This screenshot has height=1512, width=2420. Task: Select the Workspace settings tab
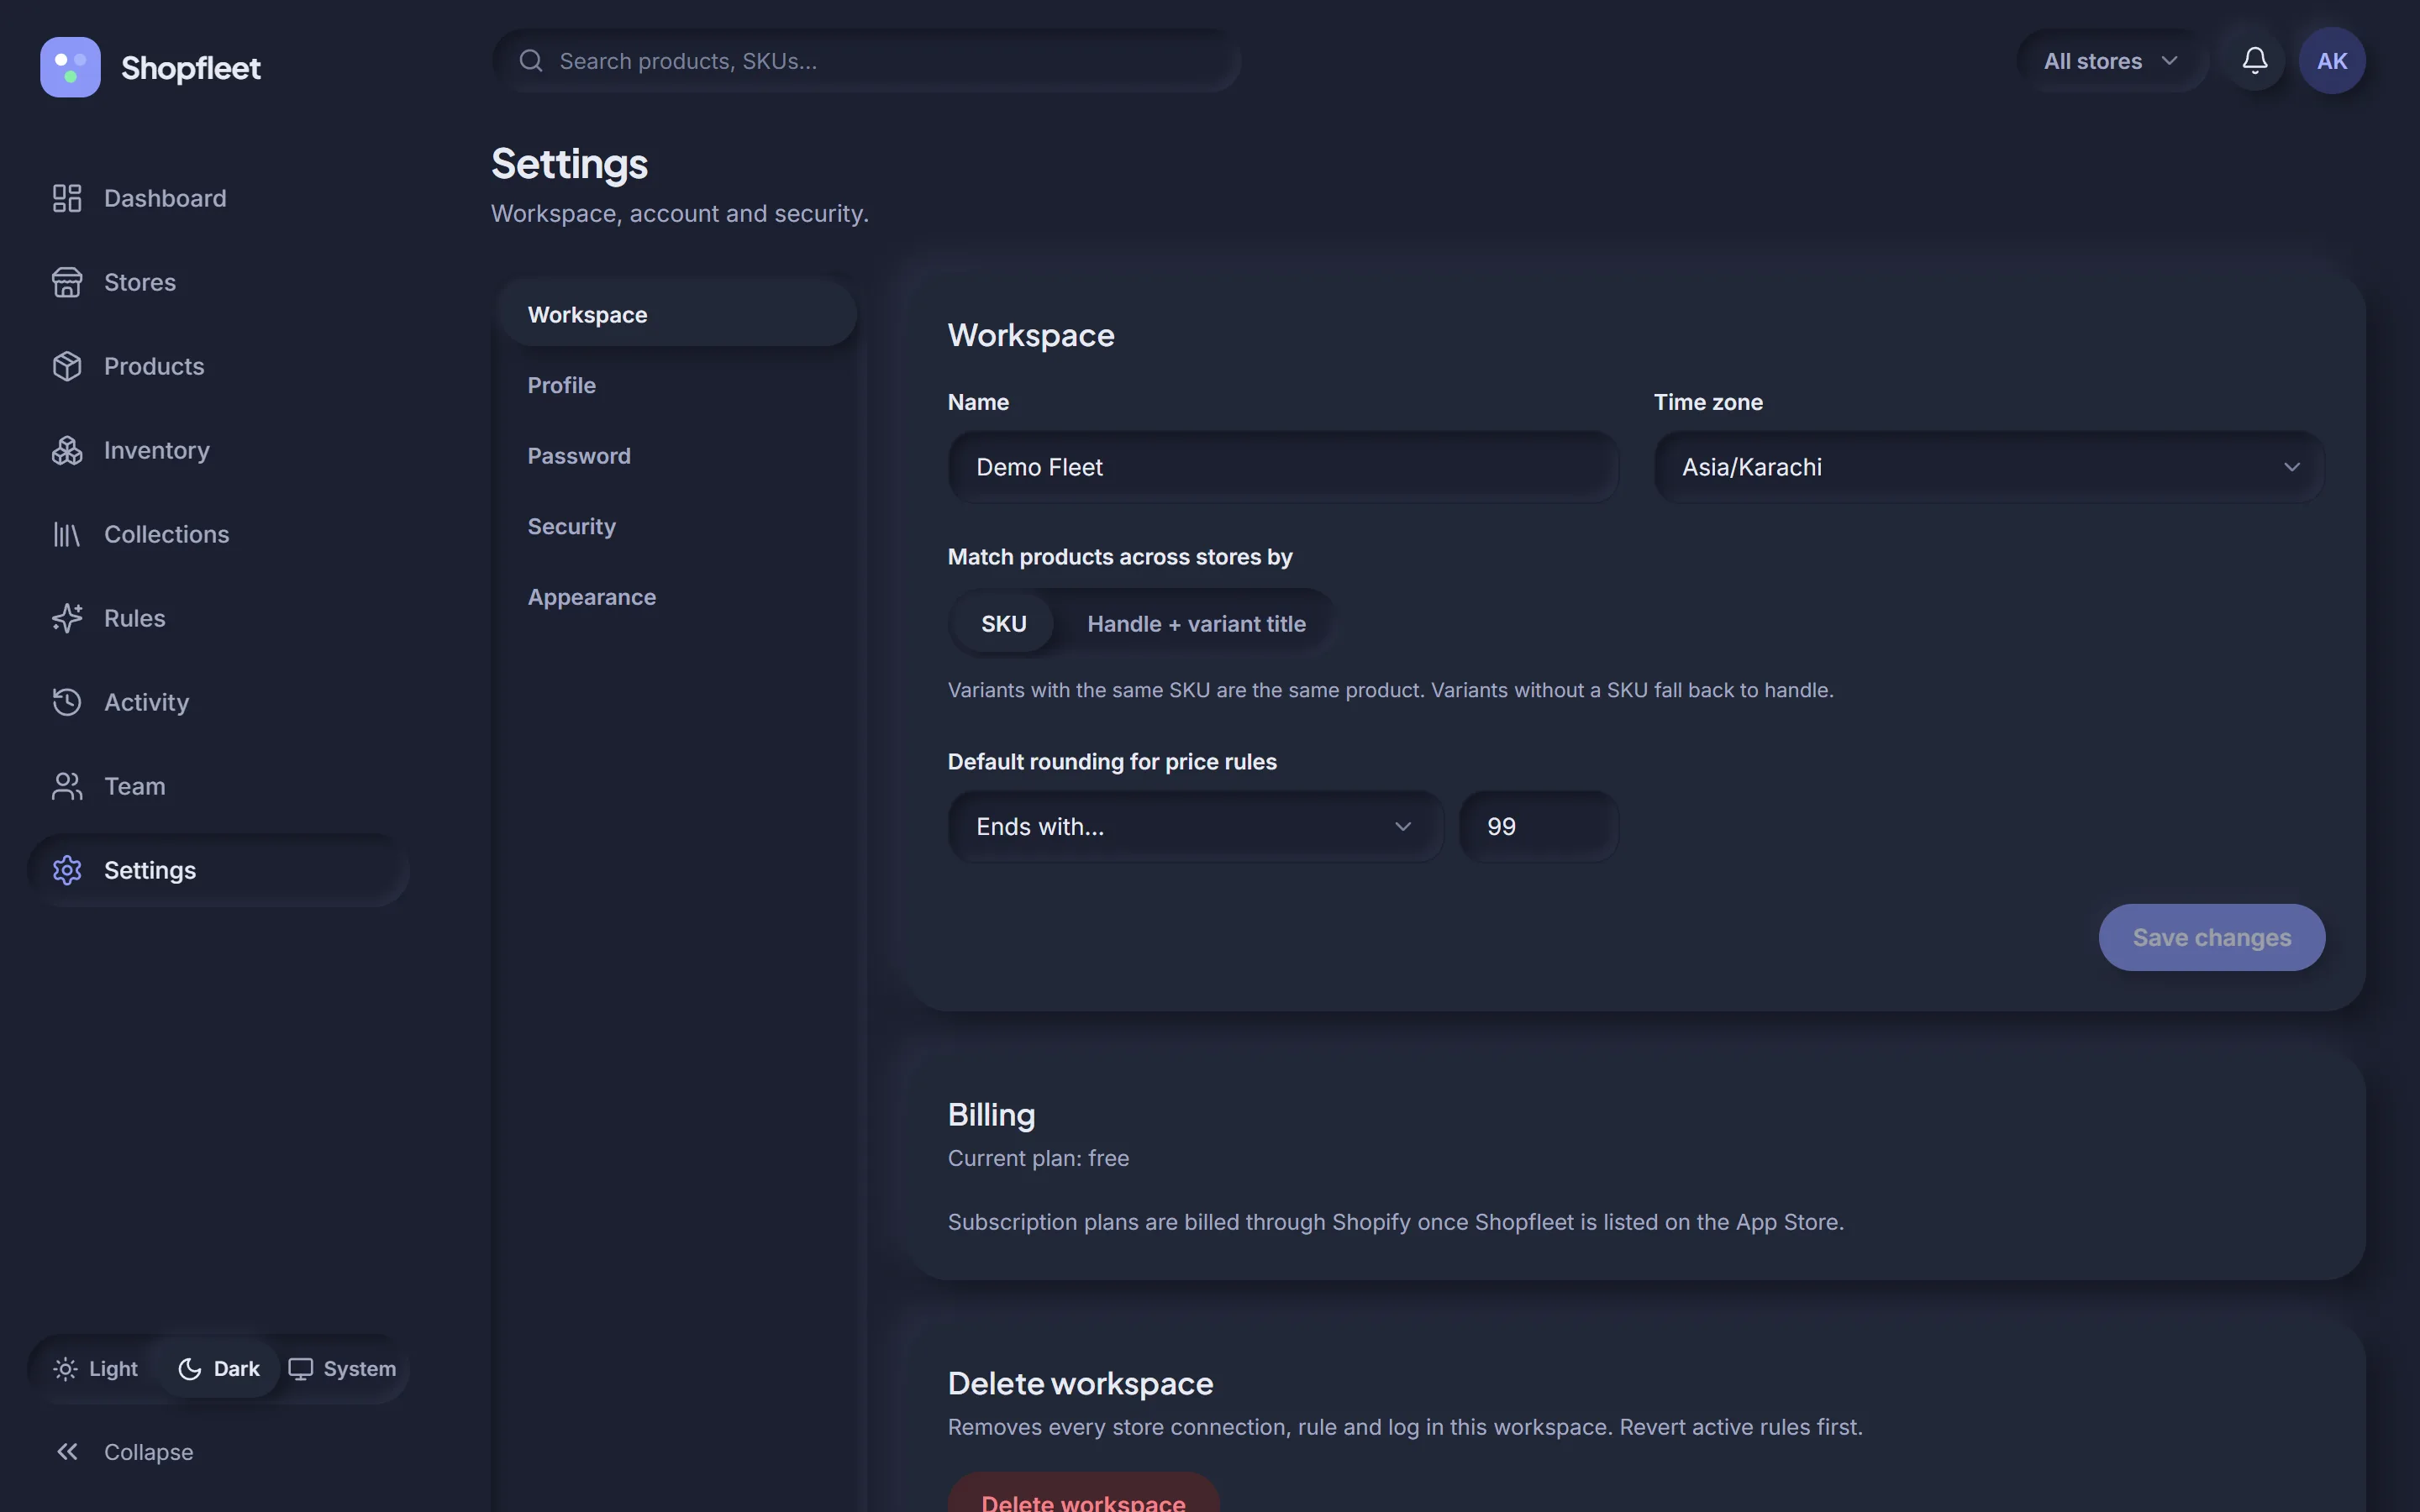(677, 315)
